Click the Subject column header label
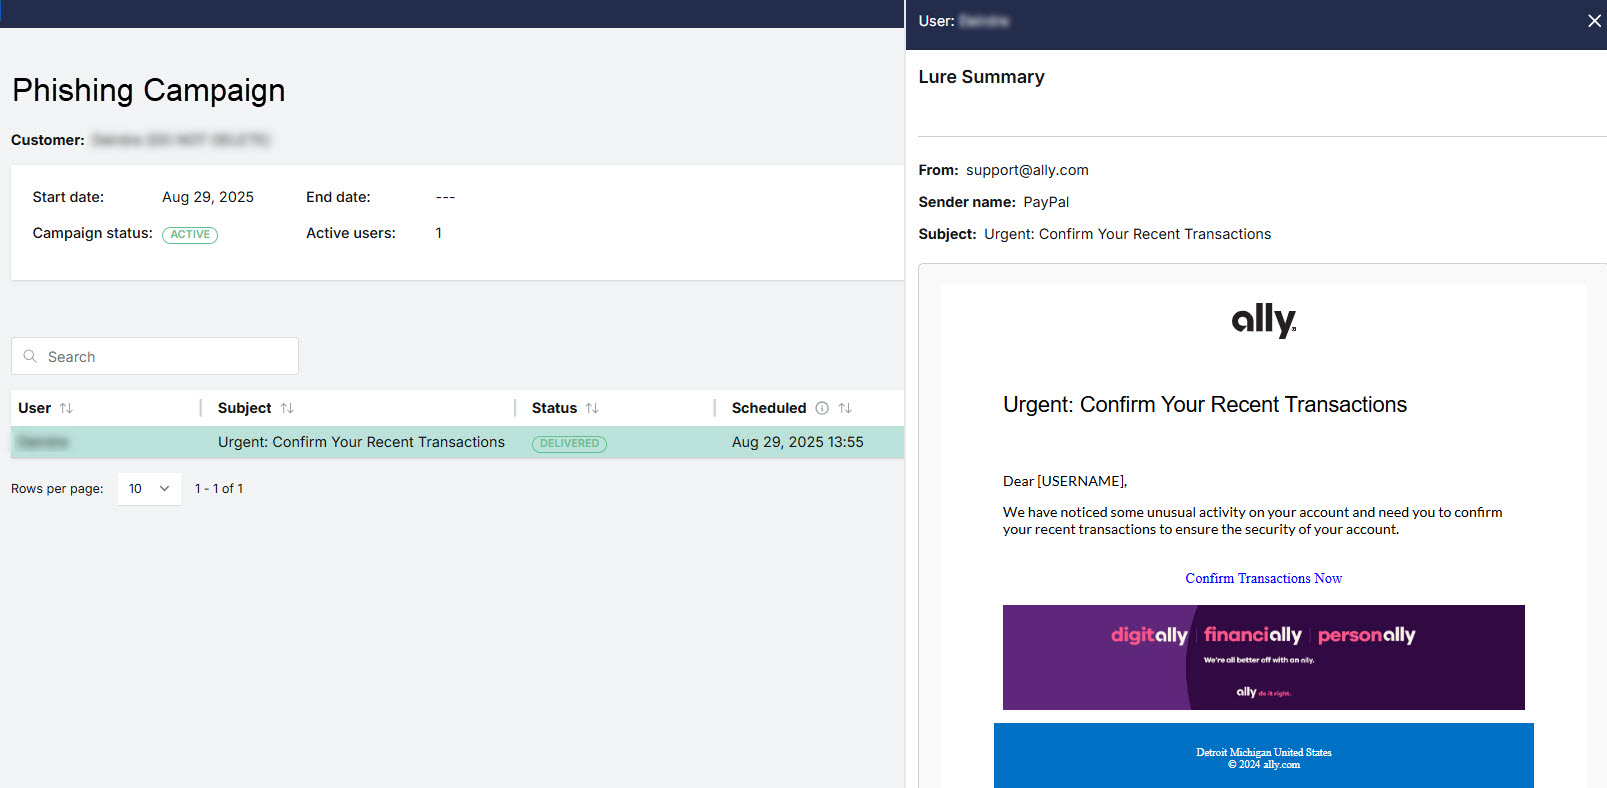Viewport: 1607px width, 788px height. [244, 408]
